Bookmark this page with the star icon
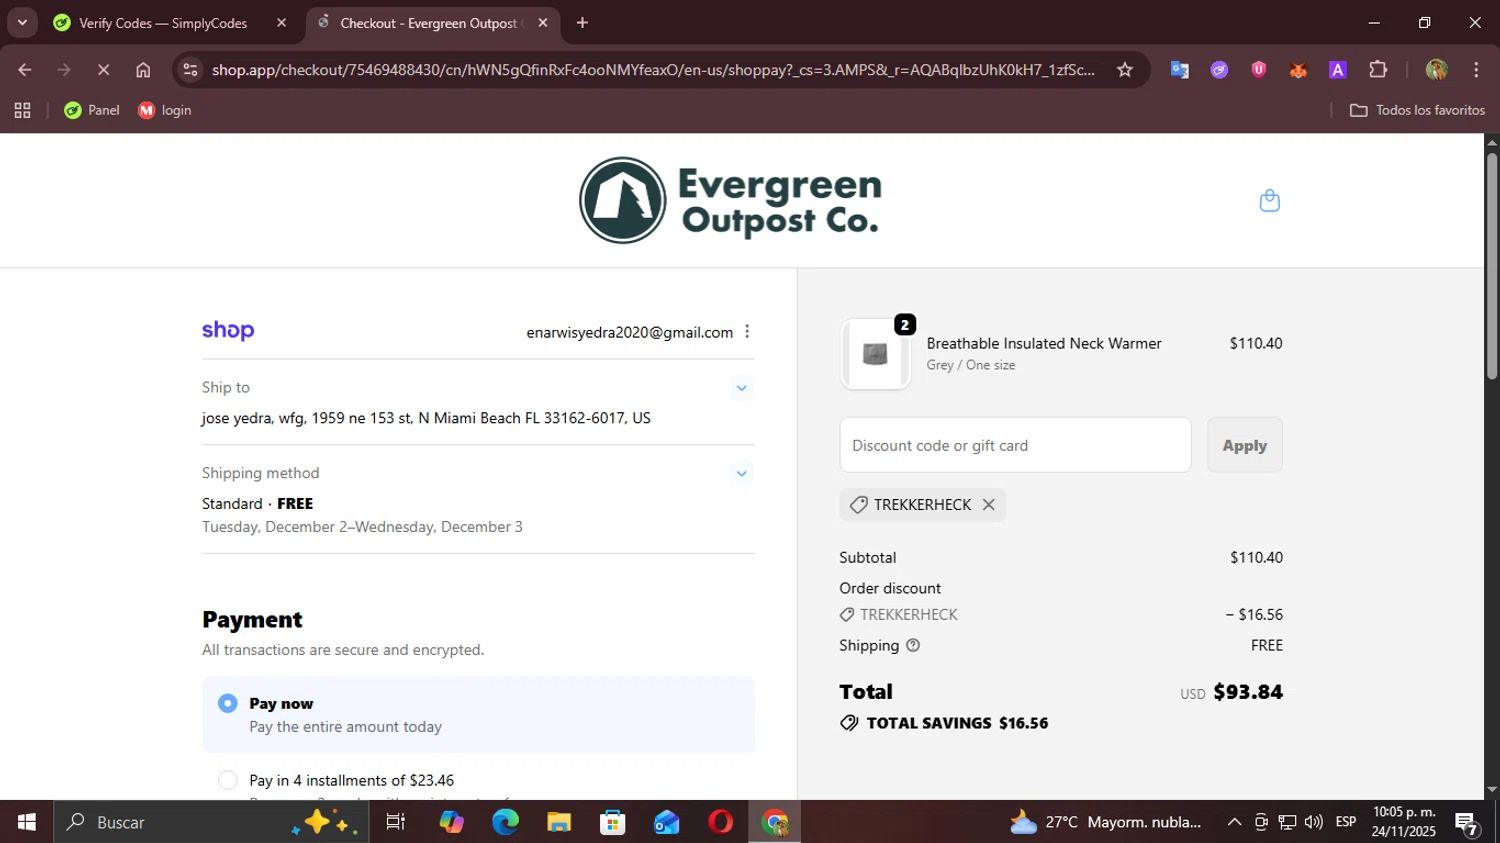The height and width of the screenshot is (843, 1500). 1125,70
